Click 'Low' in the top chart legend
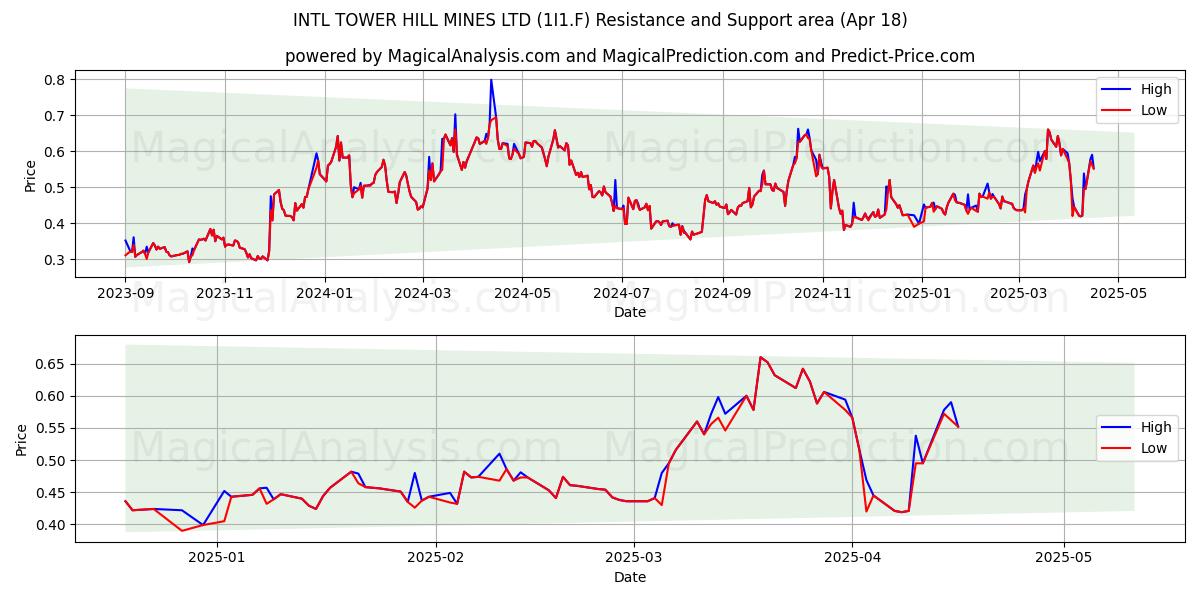The height and width of the screenshot is (600, 1200). pos(1154,110)
